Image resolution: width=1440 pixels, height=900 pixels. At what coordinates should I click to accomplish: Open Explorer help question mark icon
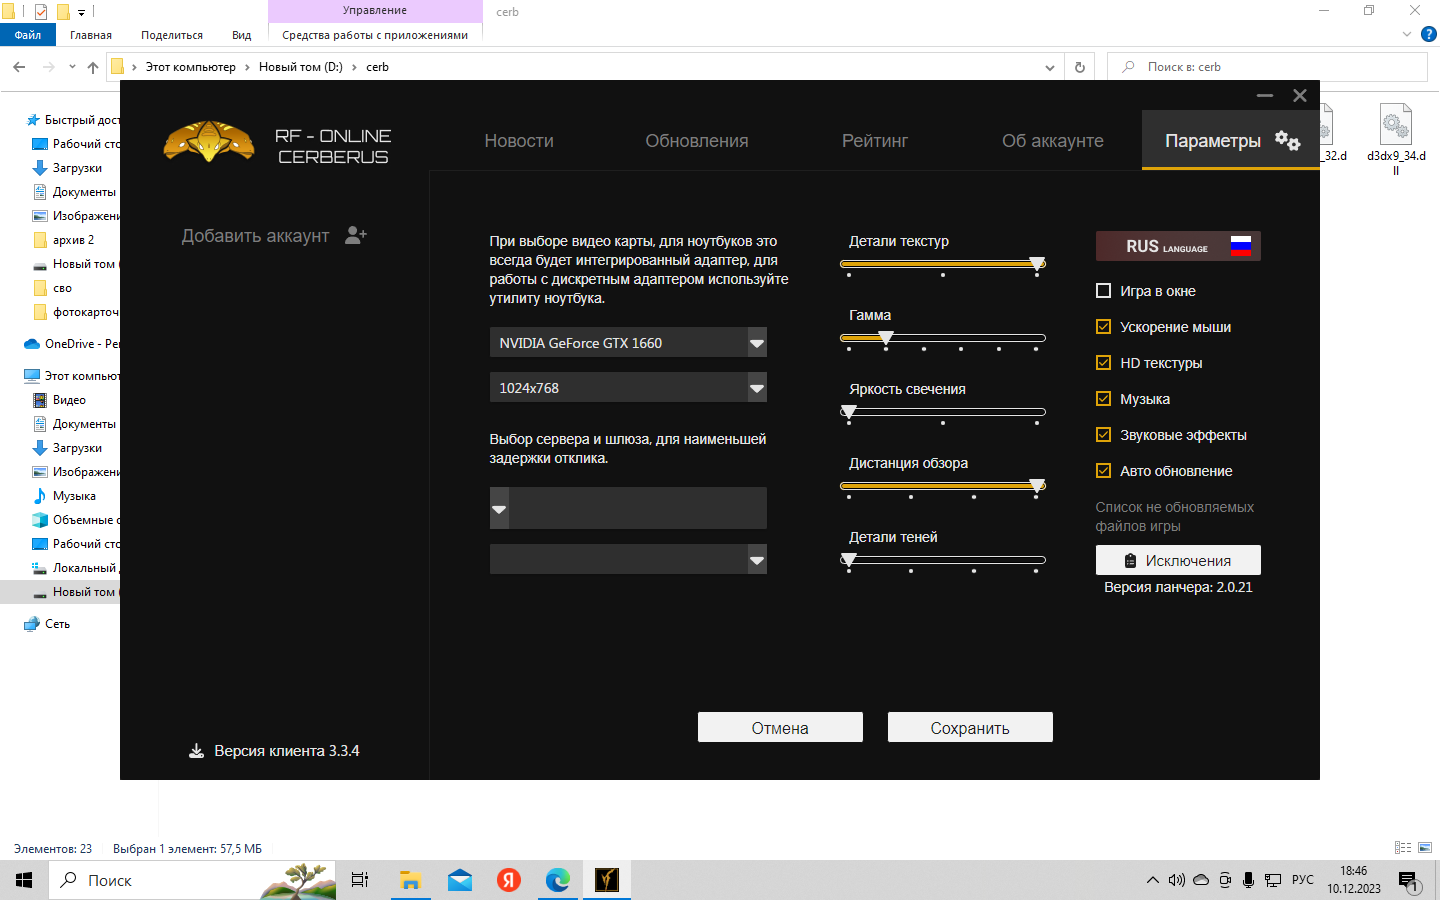tap(1428, 34)
